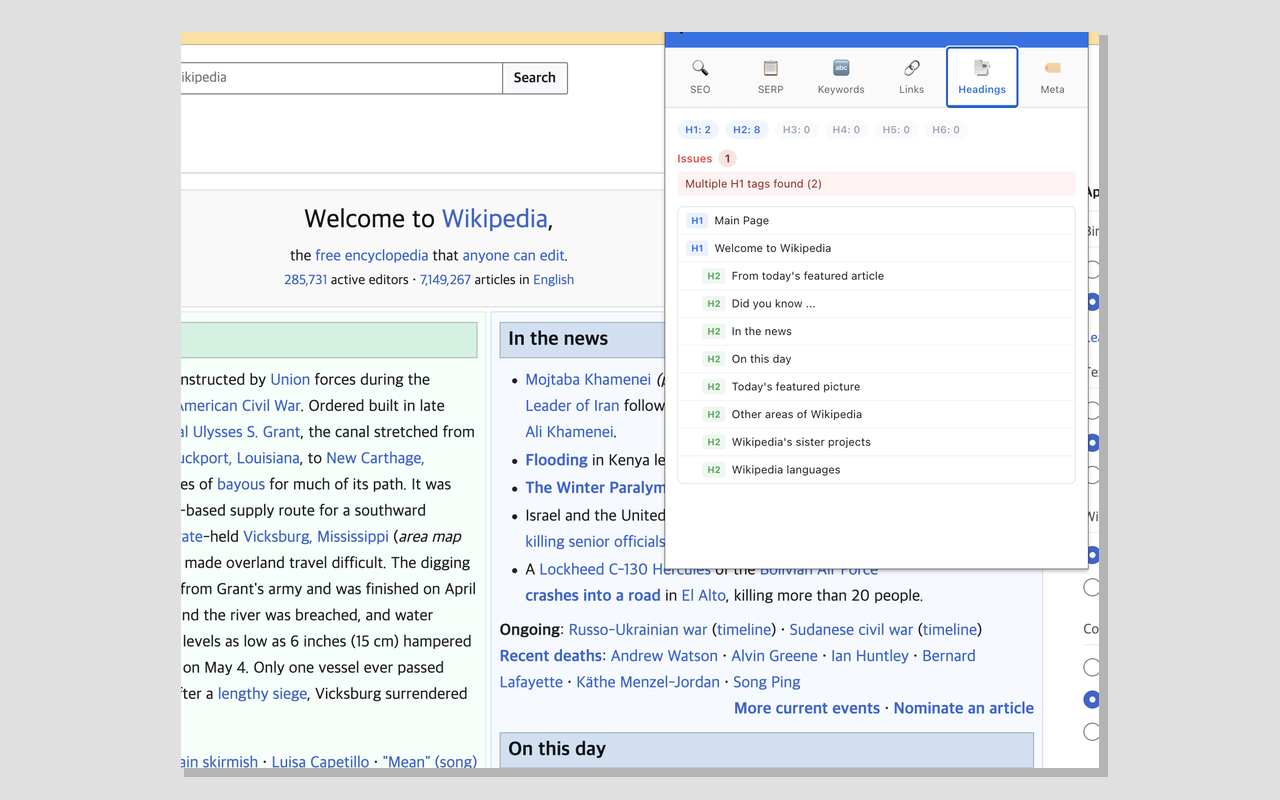Viewport: 1280px width, 800px height.
Task: Click the 285,731 active editors link
Action: [x=305, y=280]
